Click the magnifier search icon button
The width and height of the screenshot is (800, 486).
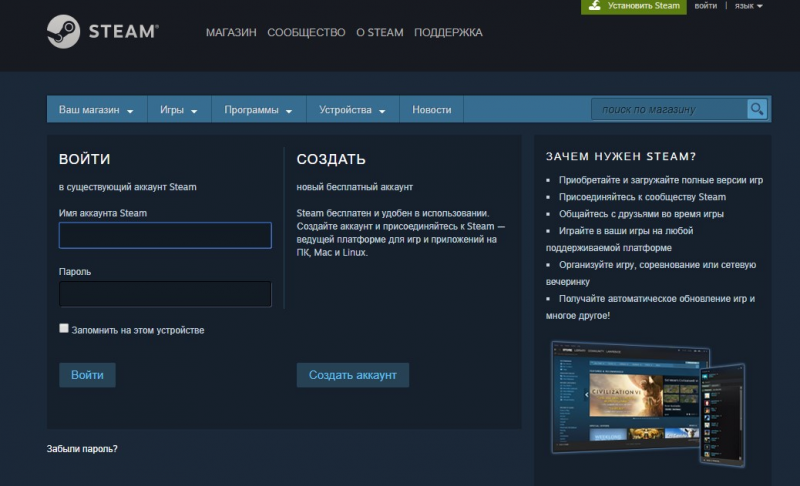(x=757, y=109)
